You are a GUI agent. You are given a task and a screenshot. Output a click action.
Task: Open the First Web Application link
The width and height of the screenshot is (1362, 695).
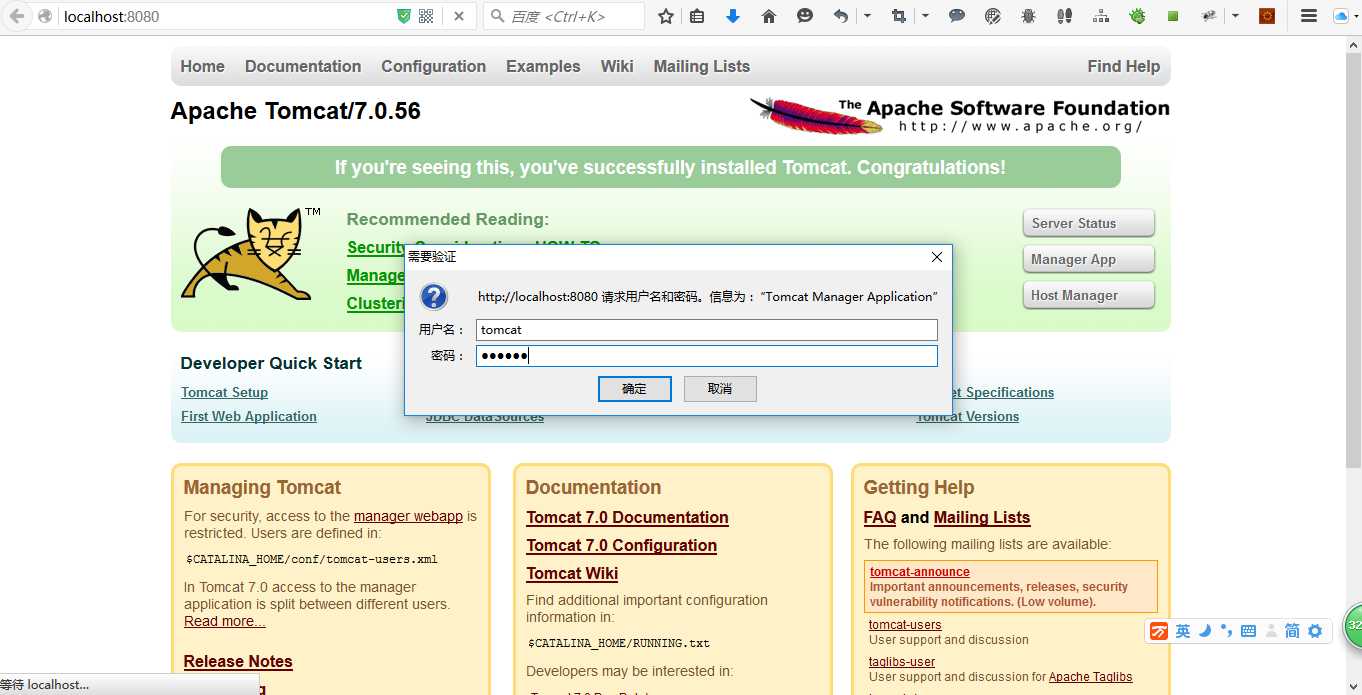(249, 416)
